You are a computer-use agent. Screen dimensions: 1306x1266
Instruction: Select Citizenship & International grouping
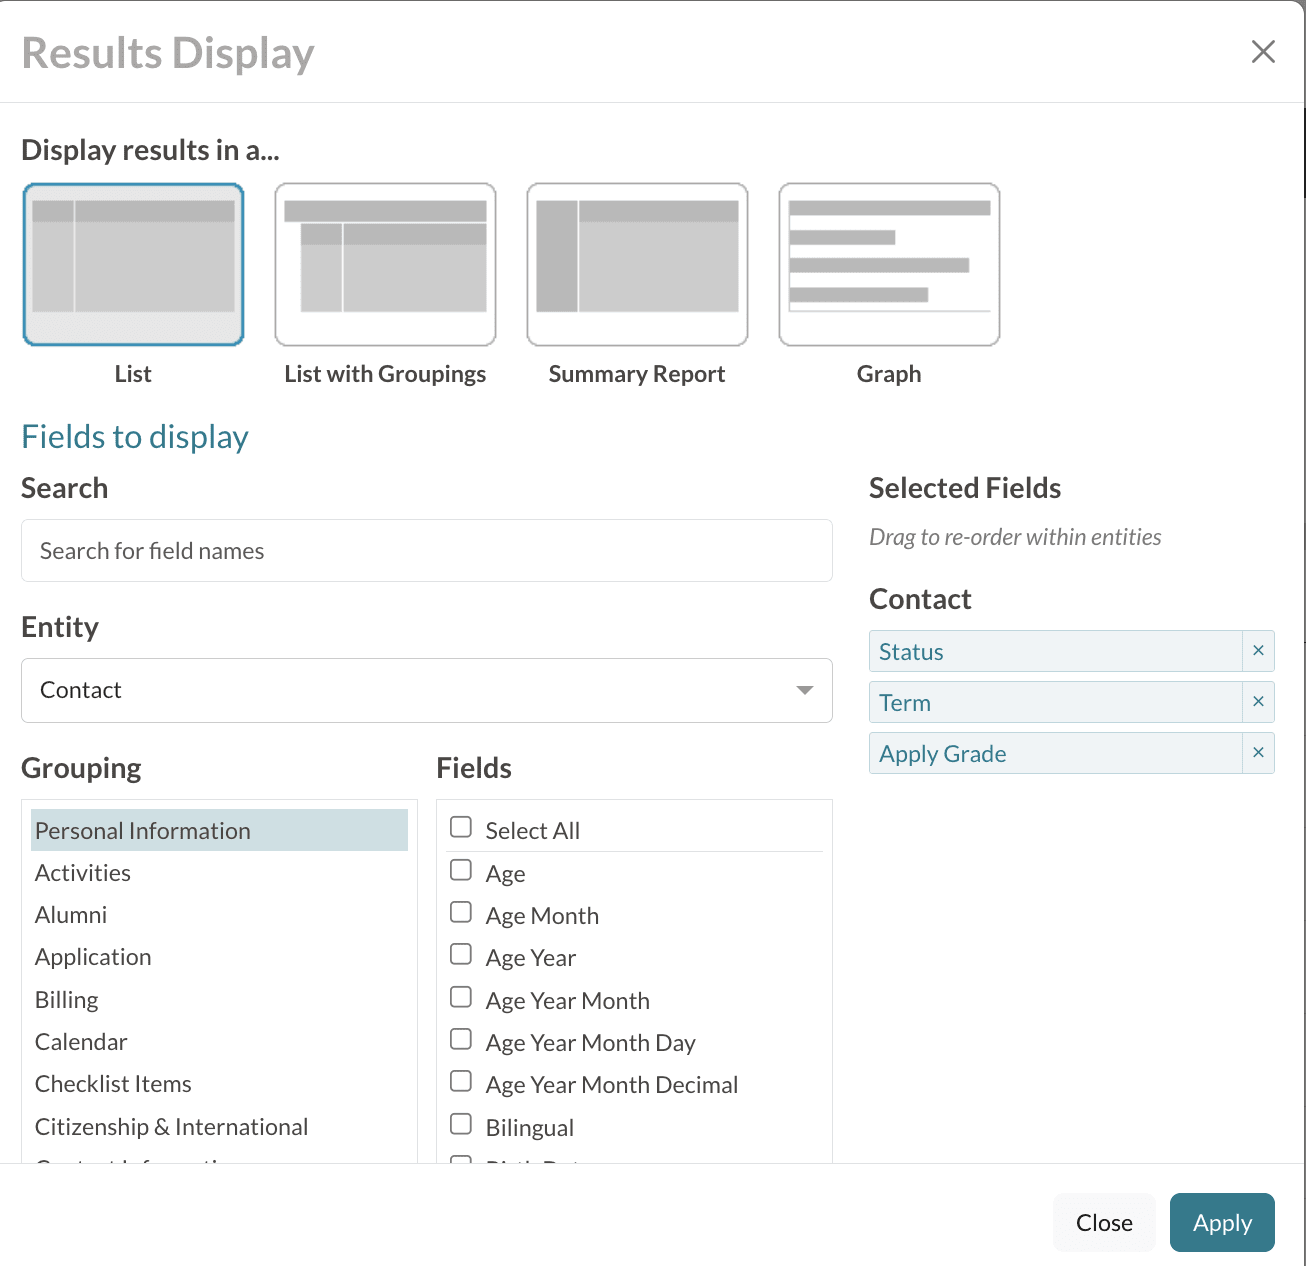(171, 1127)
